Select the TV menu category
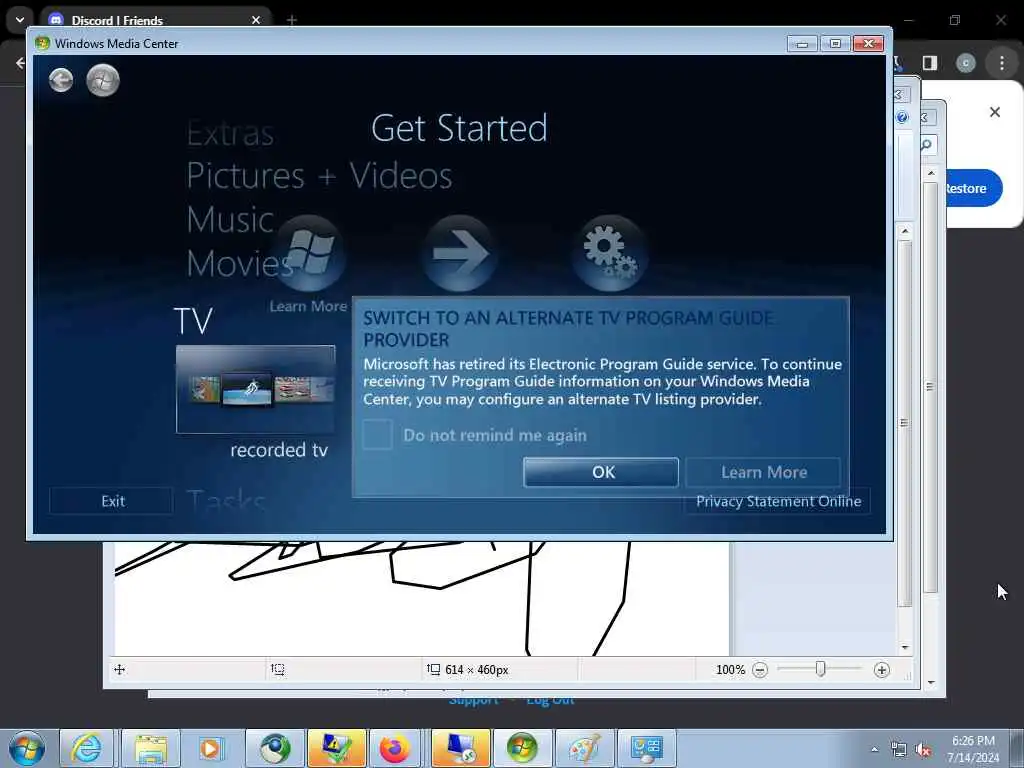1024x768 pixels. pyautogui.click(x=193, y=321)
